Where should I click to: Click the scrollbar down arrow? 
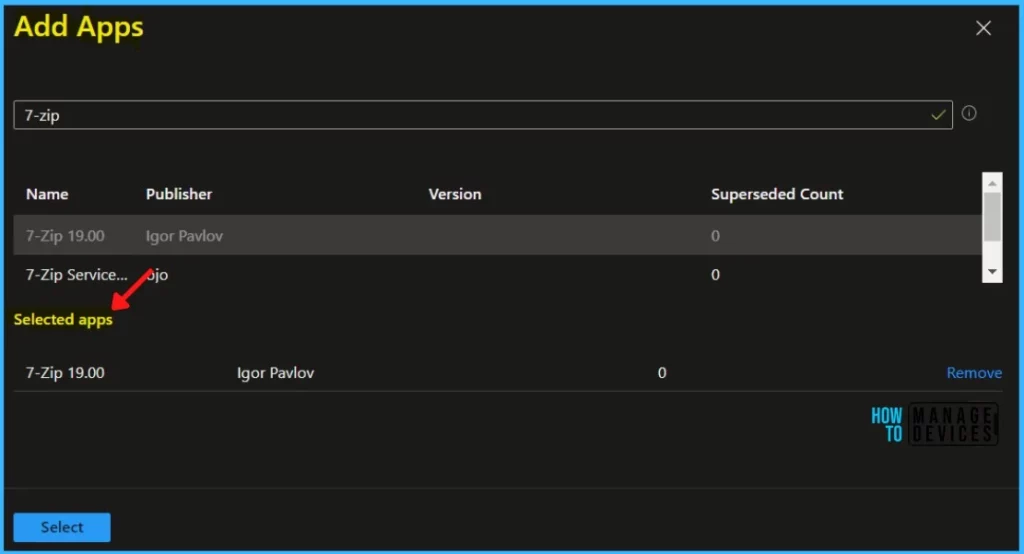992,272
